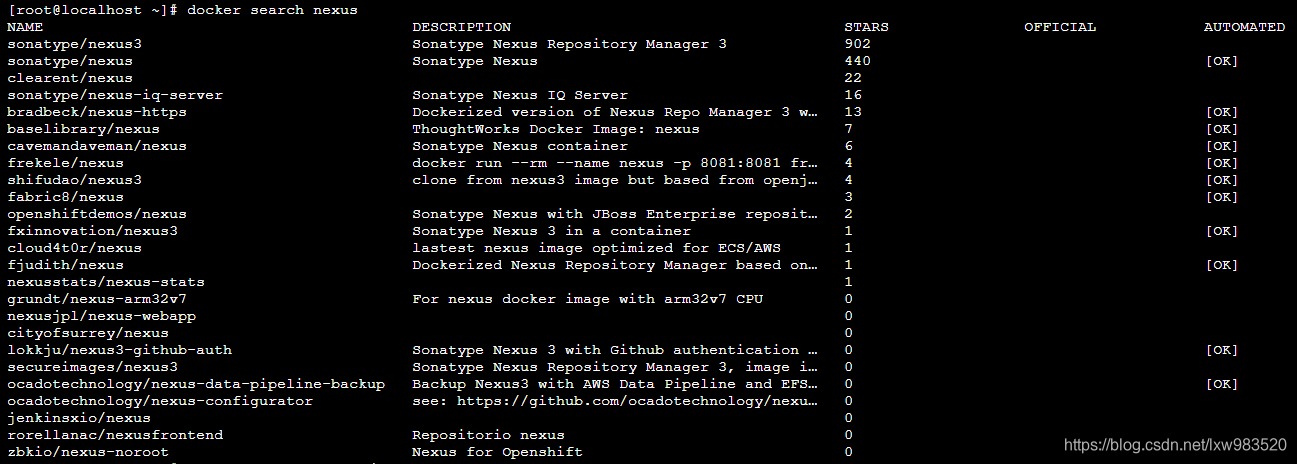1297x464 pixels.
Task: Click description 'Sonatype Nexus IQ Server'
Action: click(520, 95)
